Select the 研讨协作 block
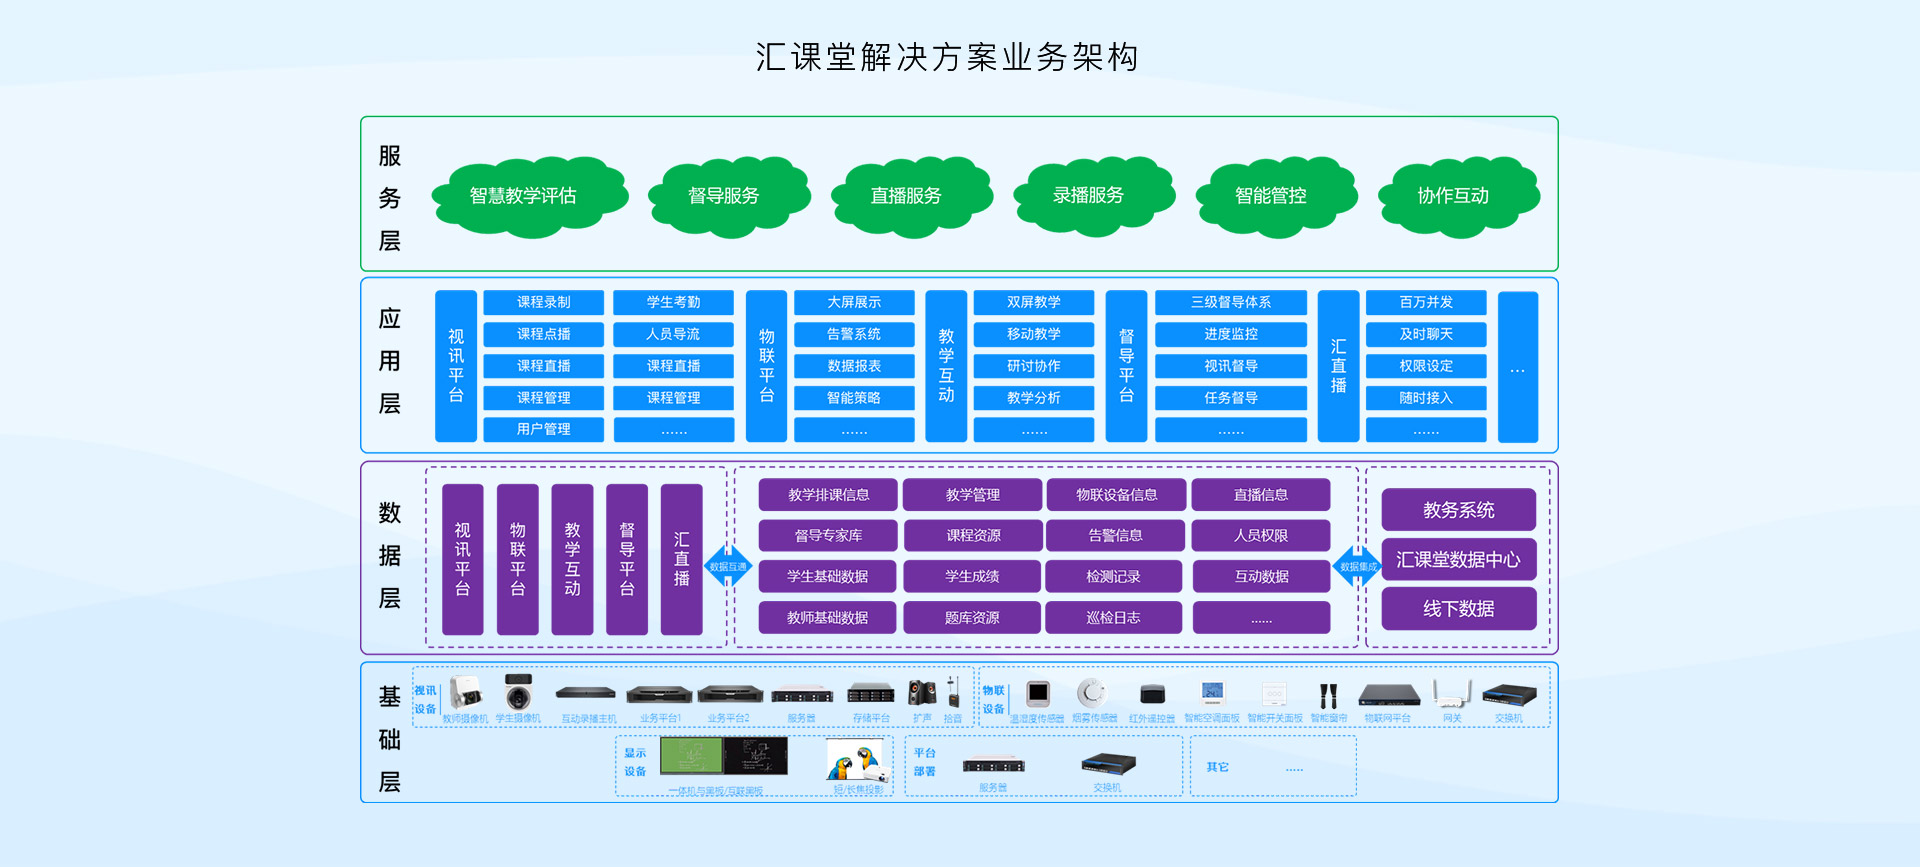Image resolution: width=1920 pixels, height=867 pixels. pyautogui.click(x=1034, y=366)
